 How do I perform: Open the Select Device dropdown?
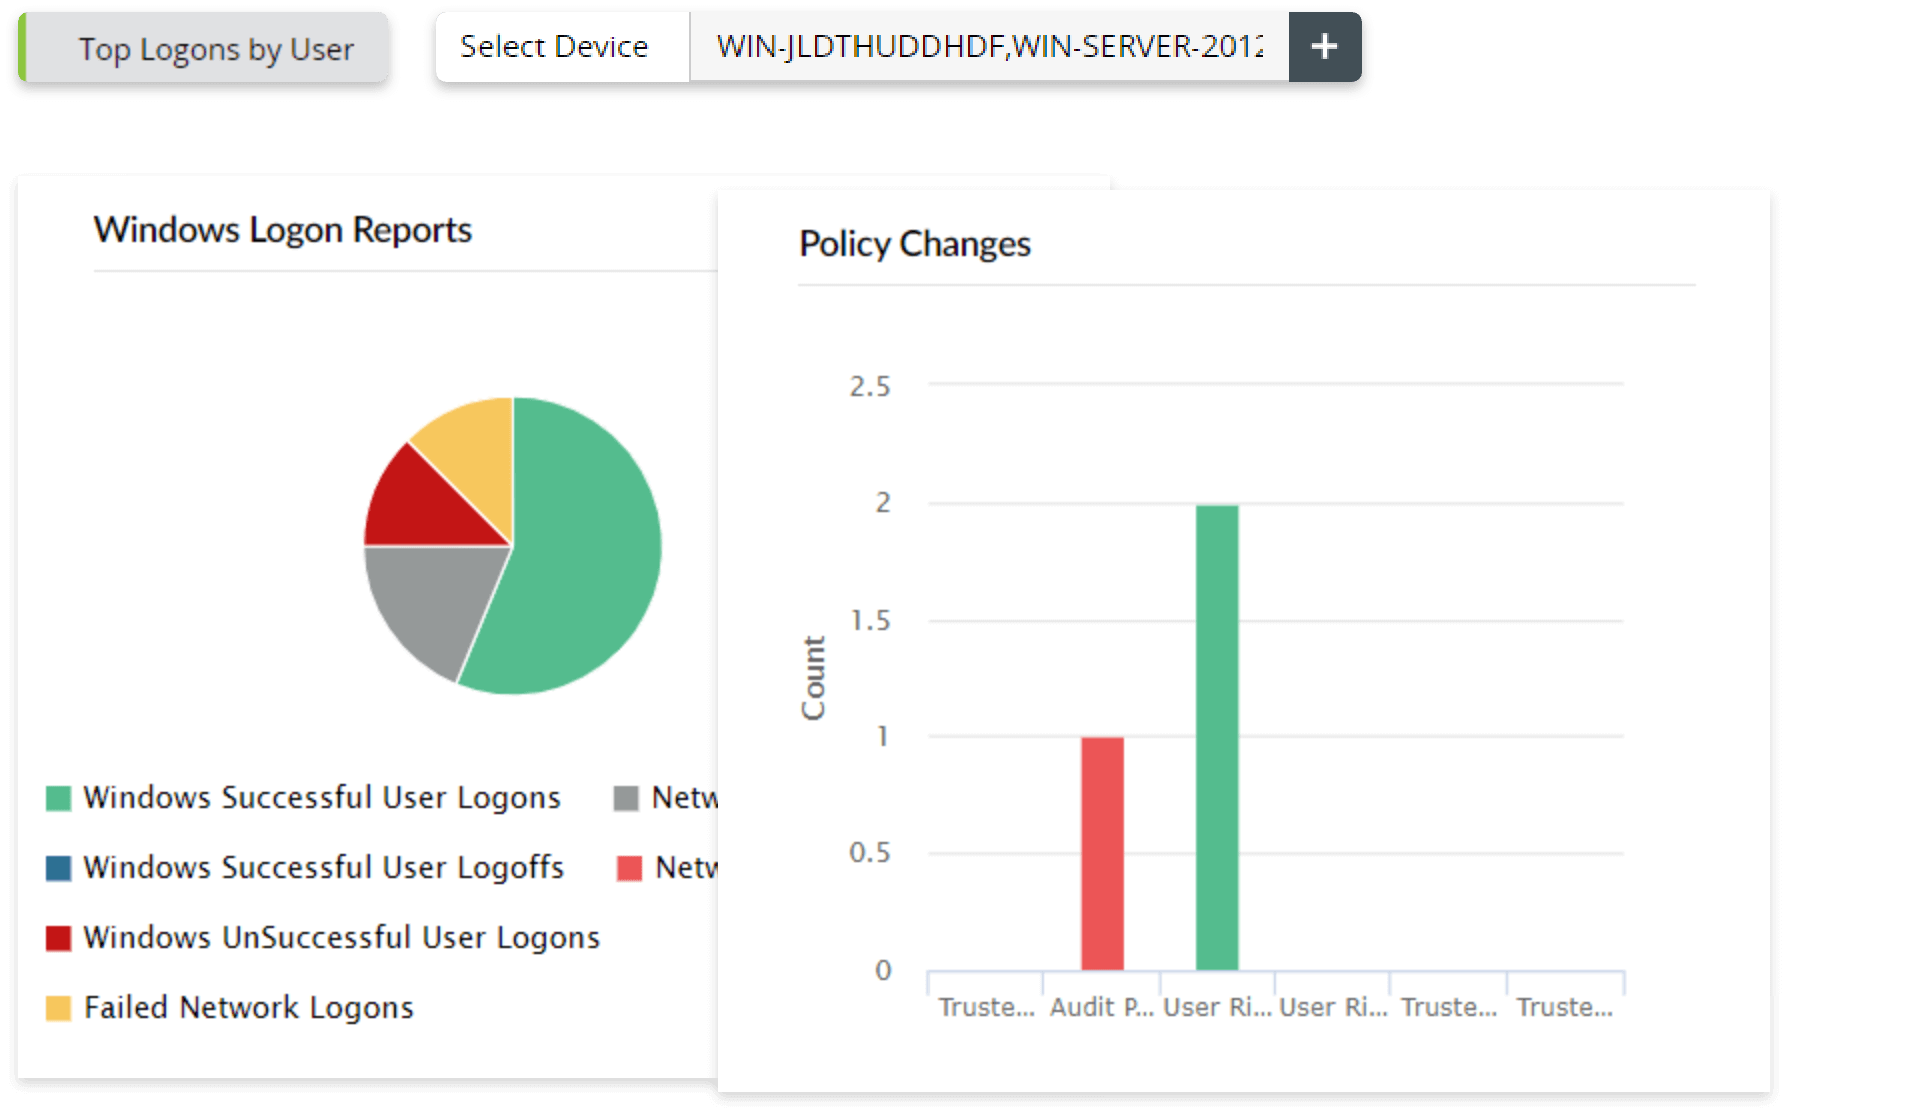pos(554,47)
